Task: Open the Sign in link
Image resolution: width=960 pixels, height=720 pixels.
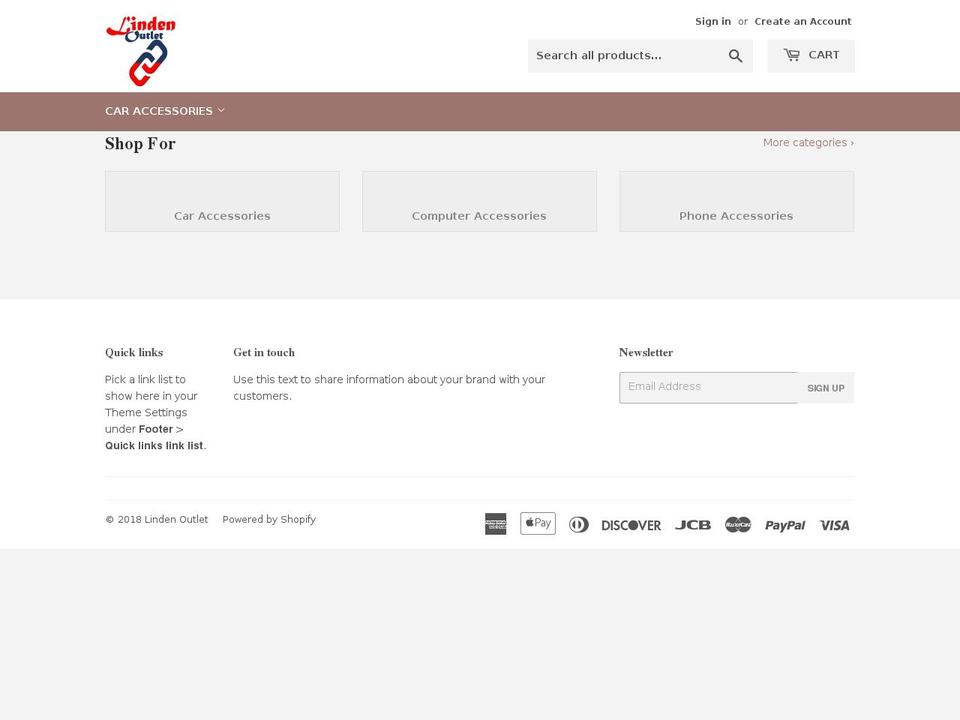Action: coord(713,21)
